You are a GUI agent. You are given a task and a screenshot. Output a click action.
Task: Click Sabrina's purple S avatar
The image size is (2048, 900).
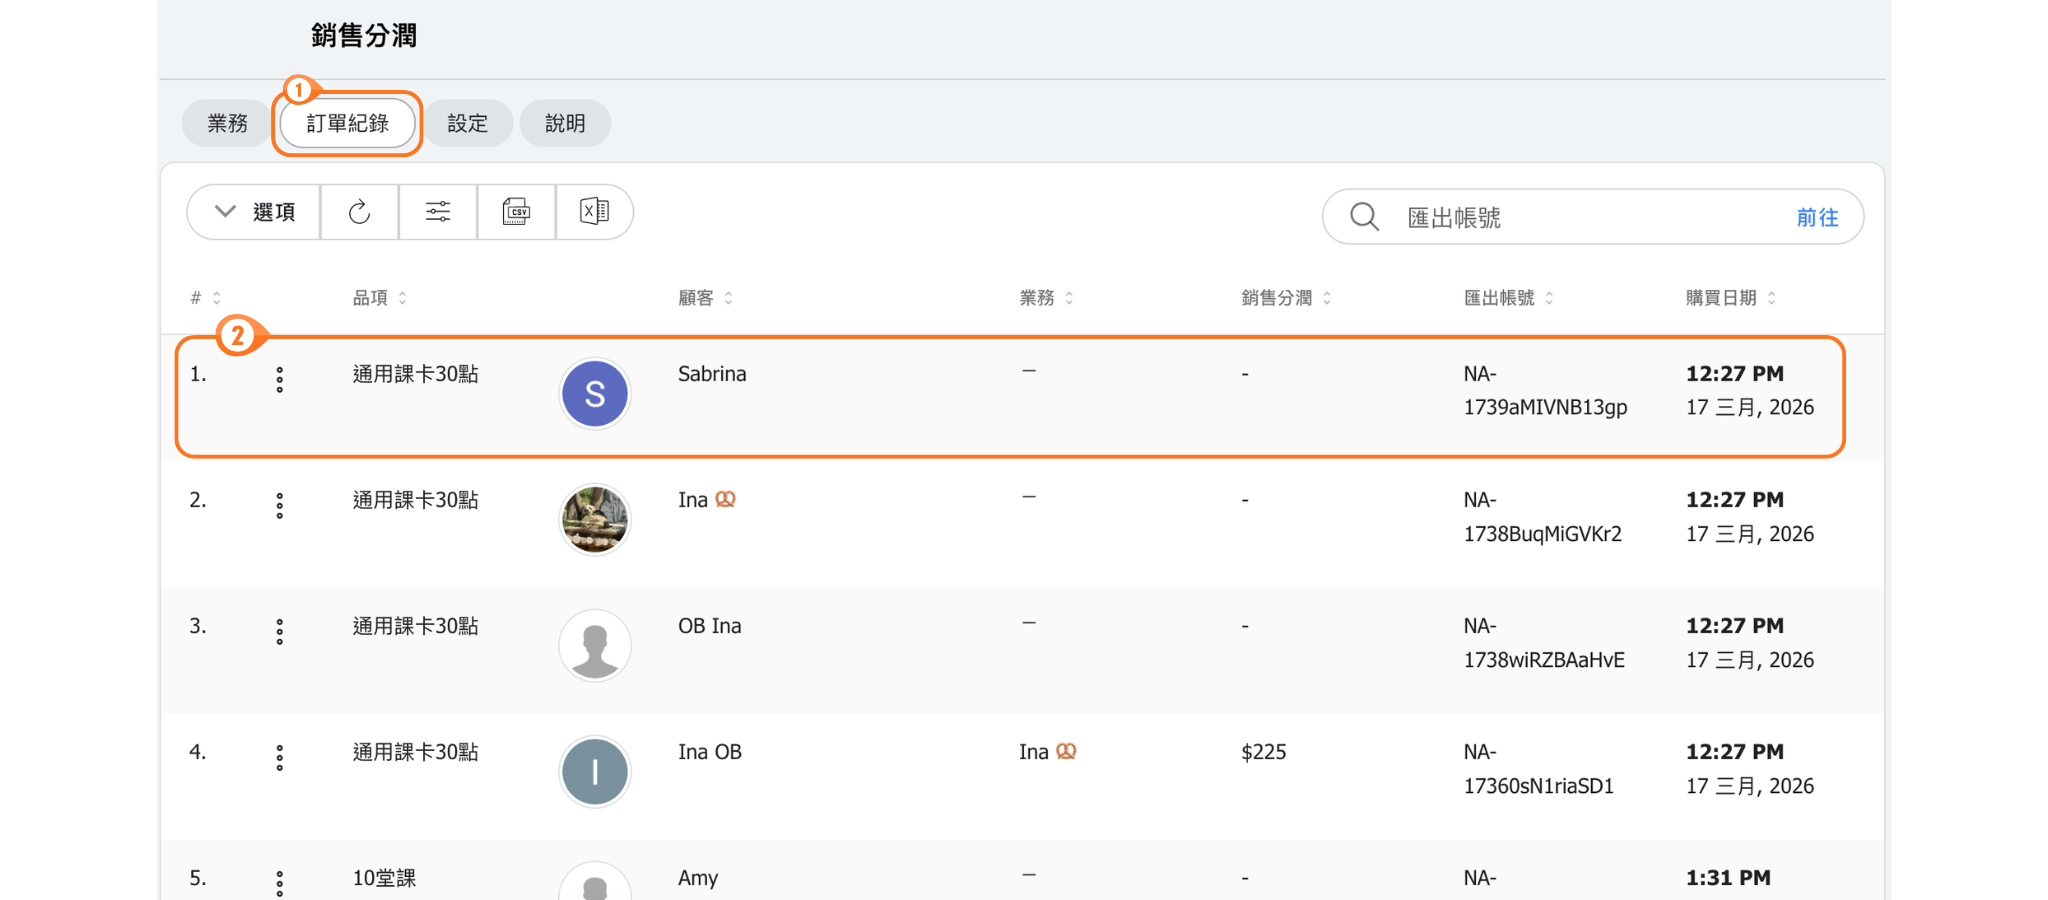595,394
